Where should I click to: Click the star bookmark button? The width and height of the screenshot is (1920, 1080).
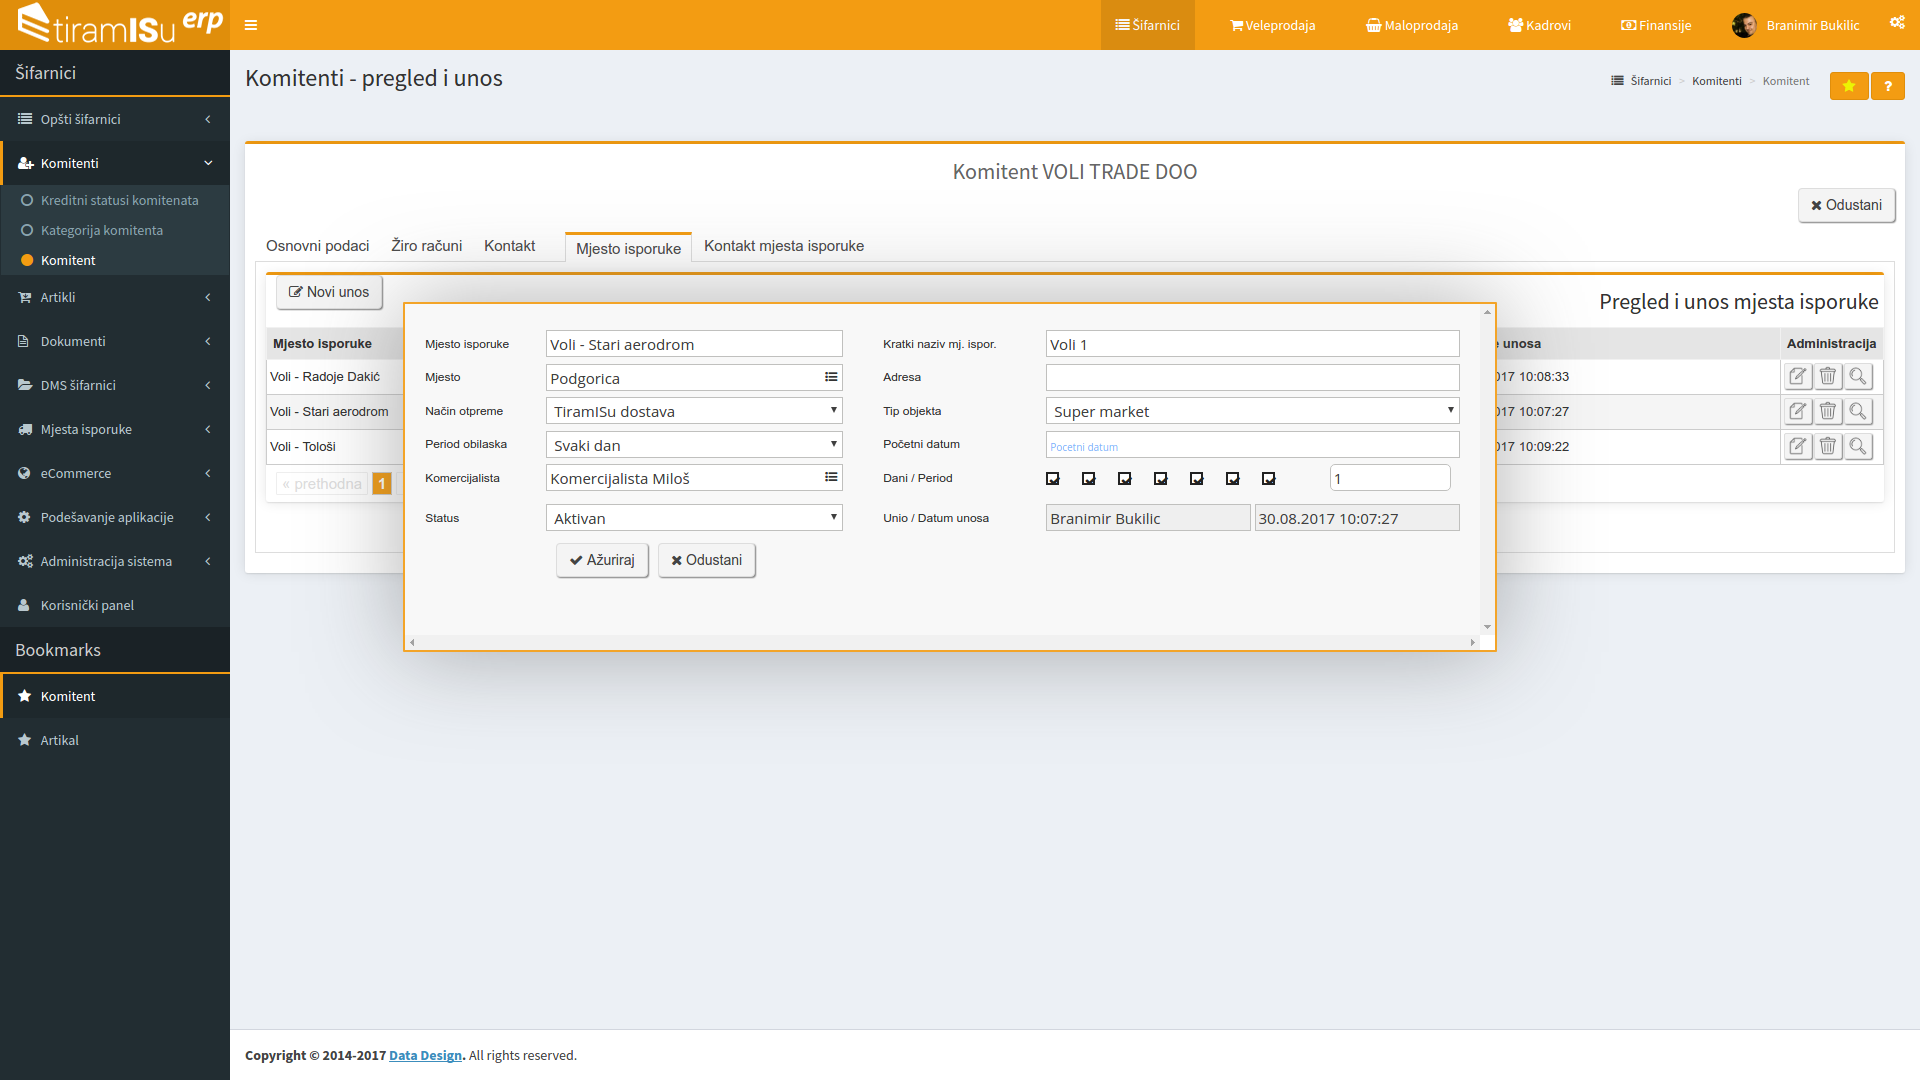pyautogui.click(x=1849, y=86)
